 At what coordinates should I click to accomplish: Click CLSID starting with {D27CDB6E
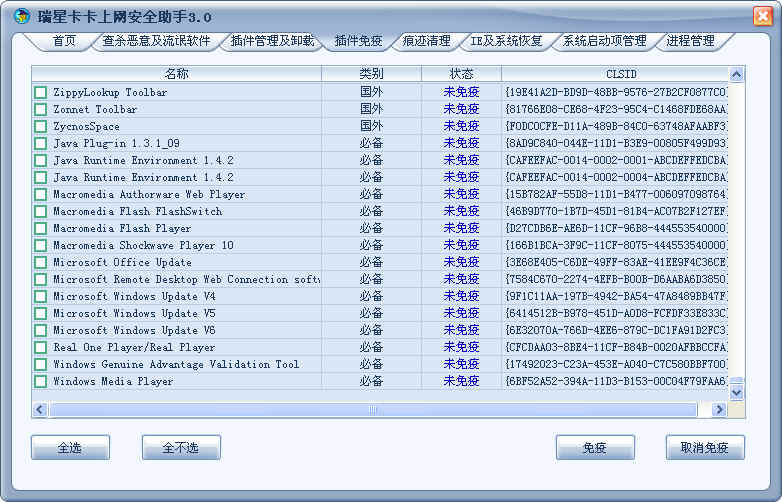pos(616,228)
